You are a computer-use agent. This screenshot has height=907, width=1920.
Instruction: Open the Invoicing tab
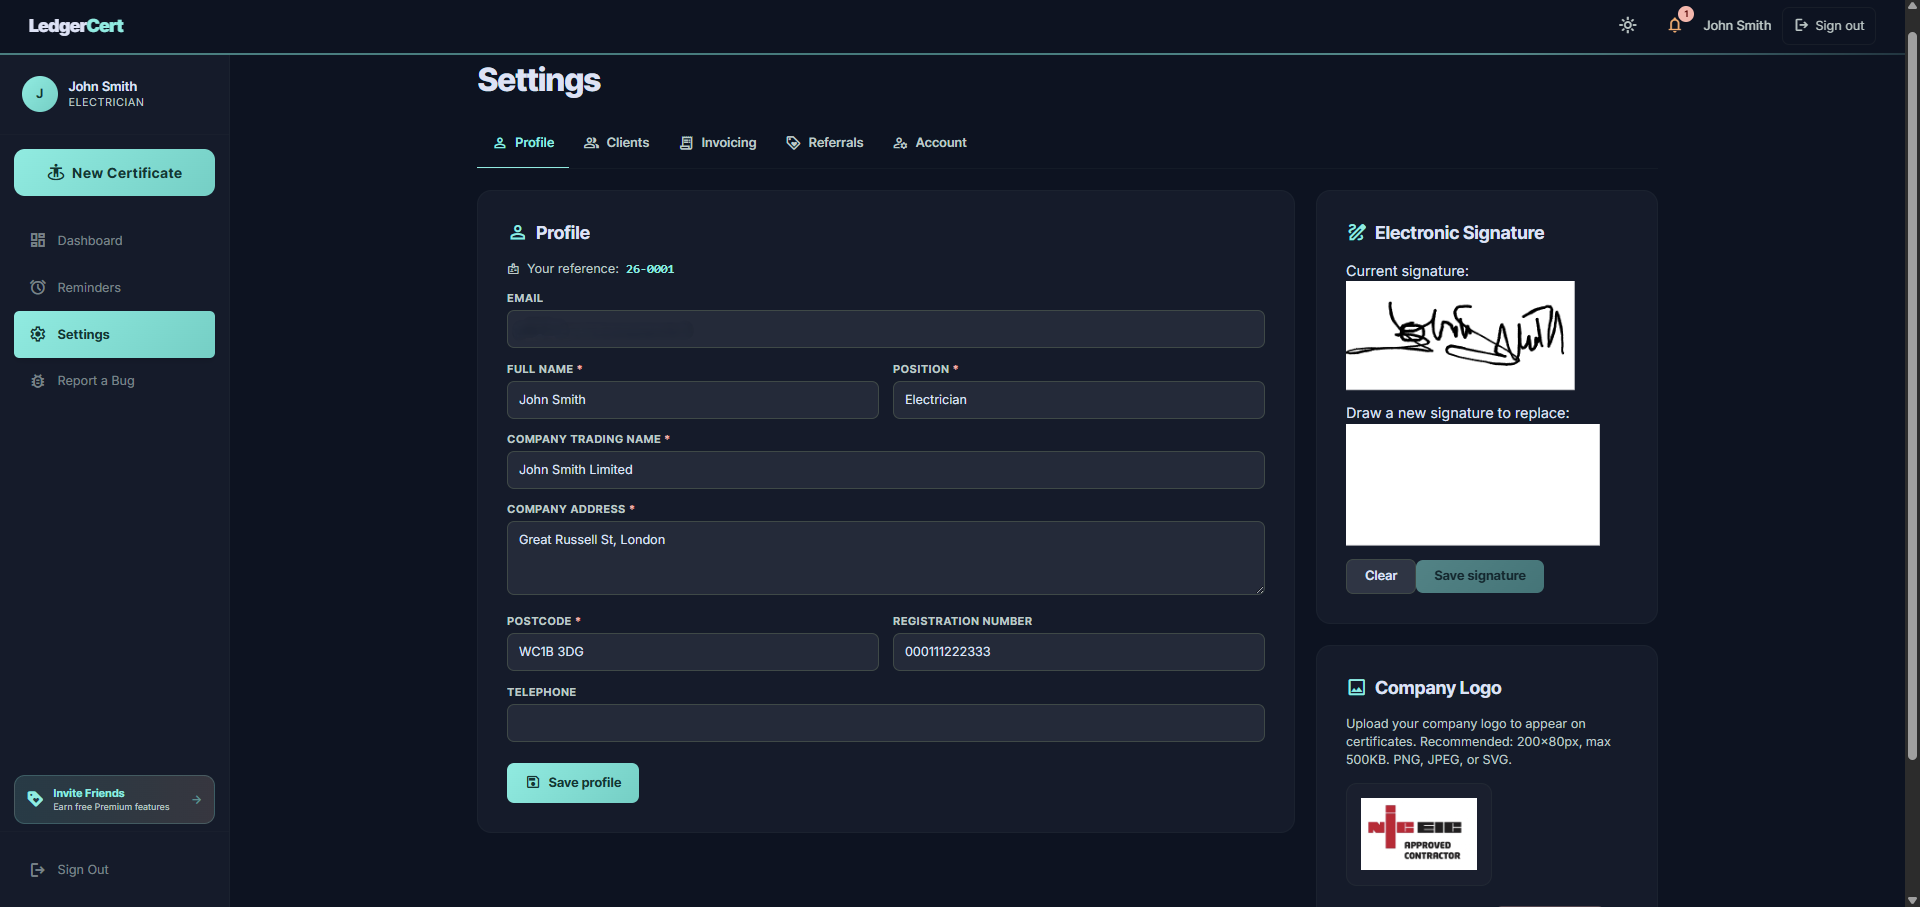[x=718, y=142]
